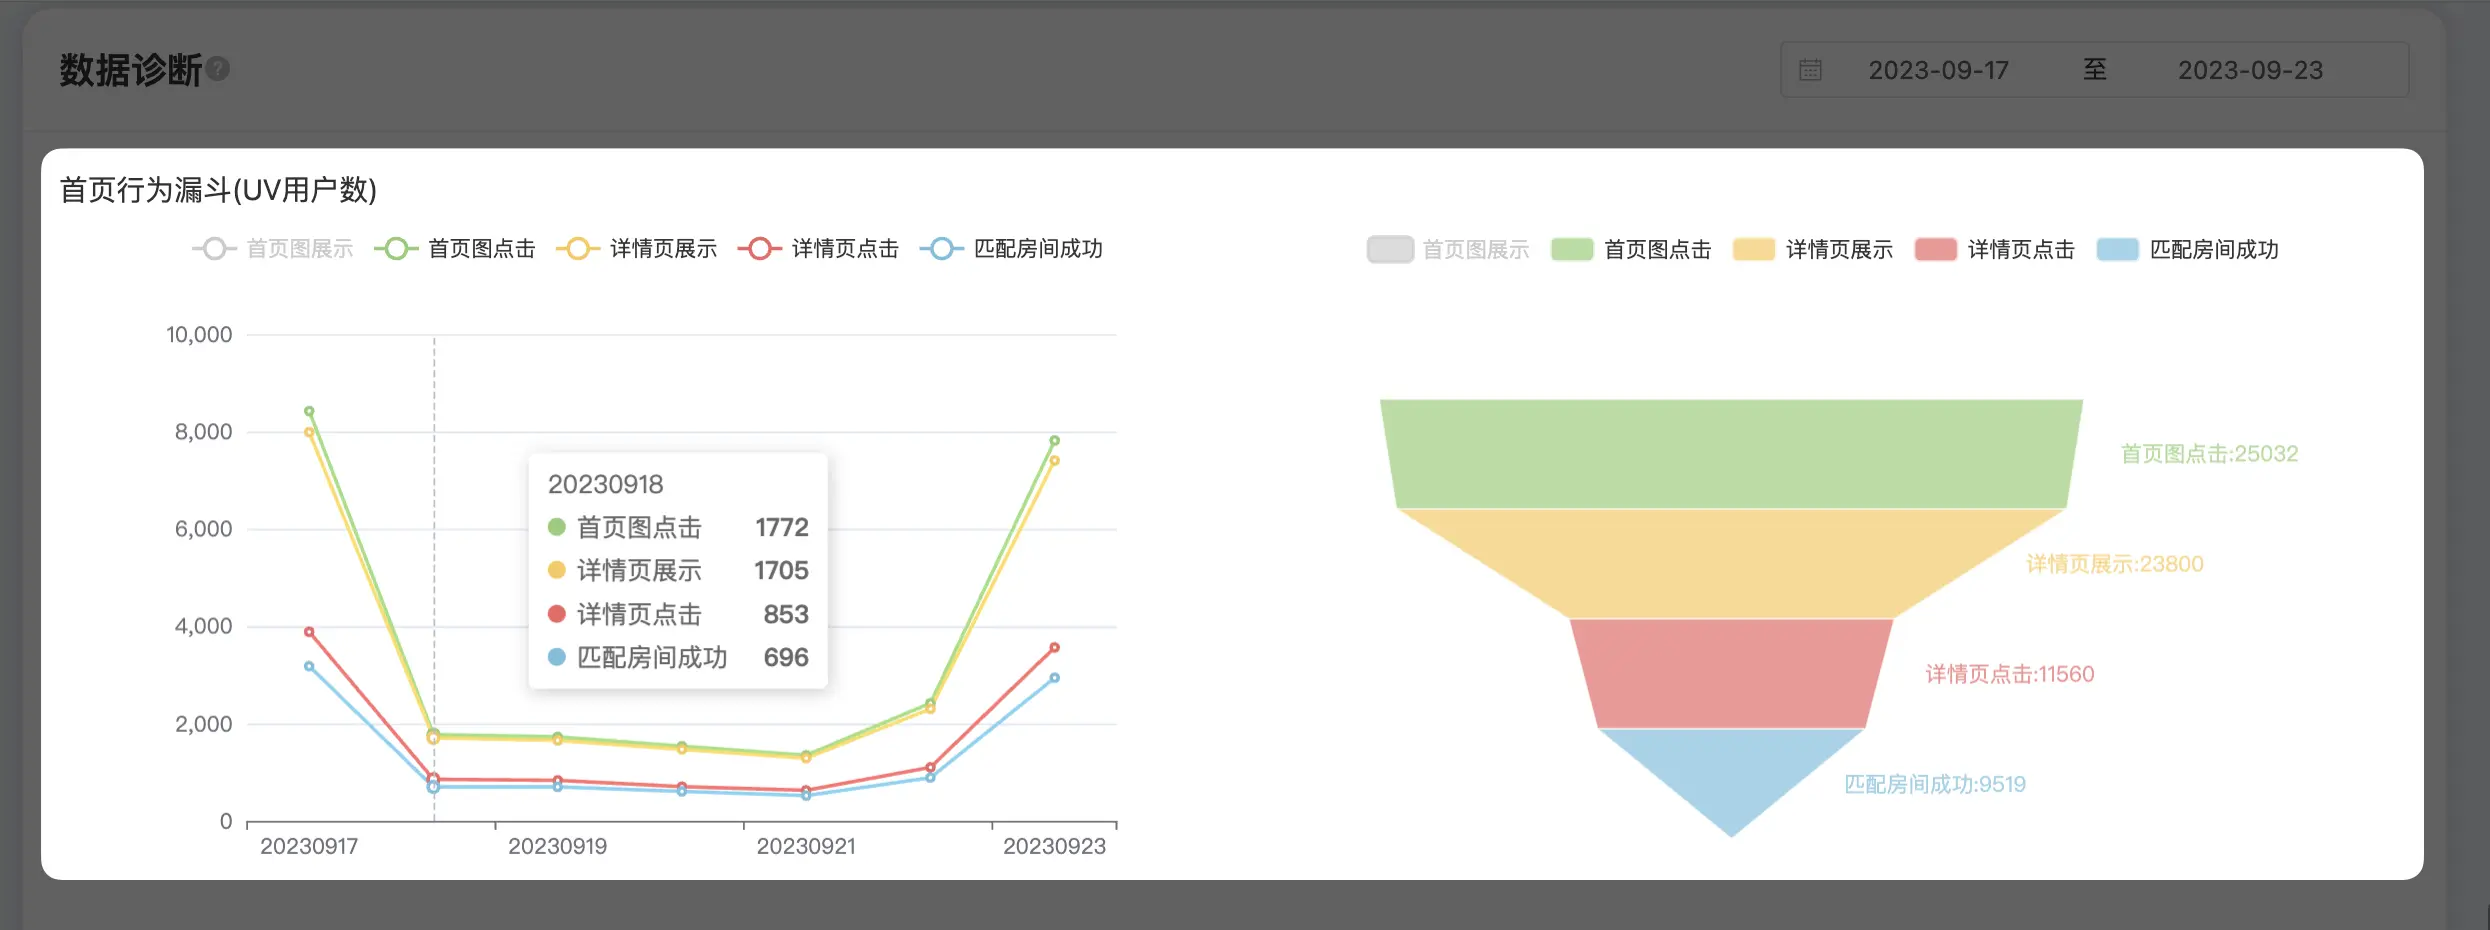Click the red data point on 20230923
2490x930 pixels.
[1054, 648]
